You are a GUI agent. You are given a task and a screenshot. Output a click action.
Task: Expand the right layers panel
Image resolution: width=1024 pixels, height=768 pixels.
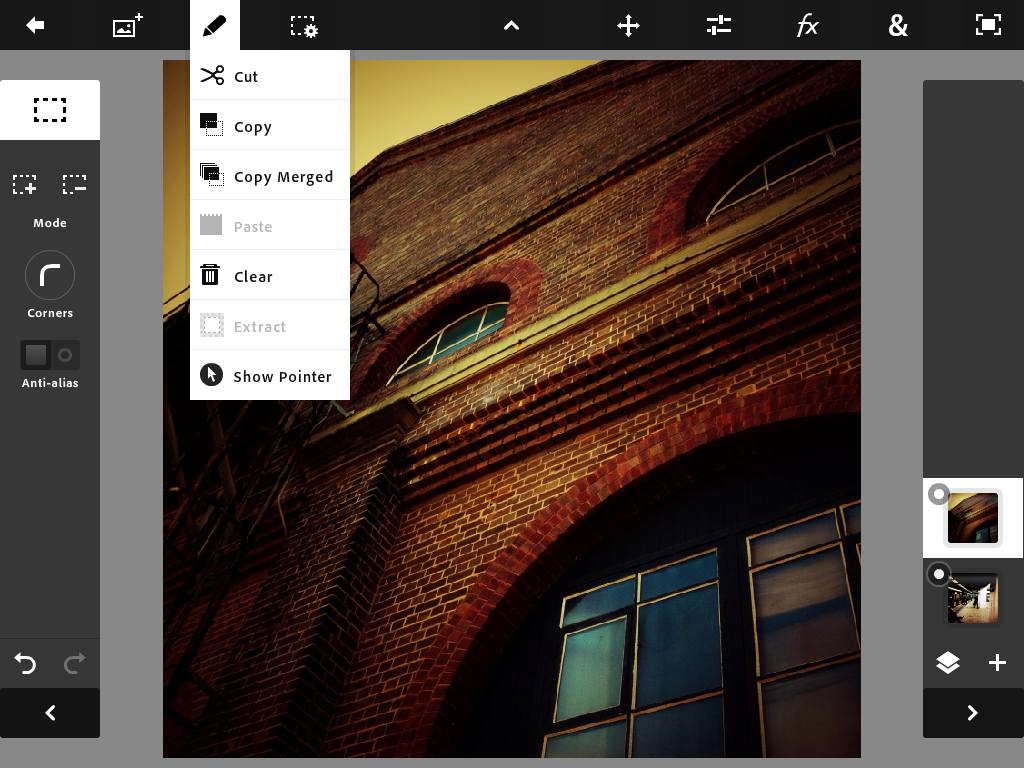[972, 713]
